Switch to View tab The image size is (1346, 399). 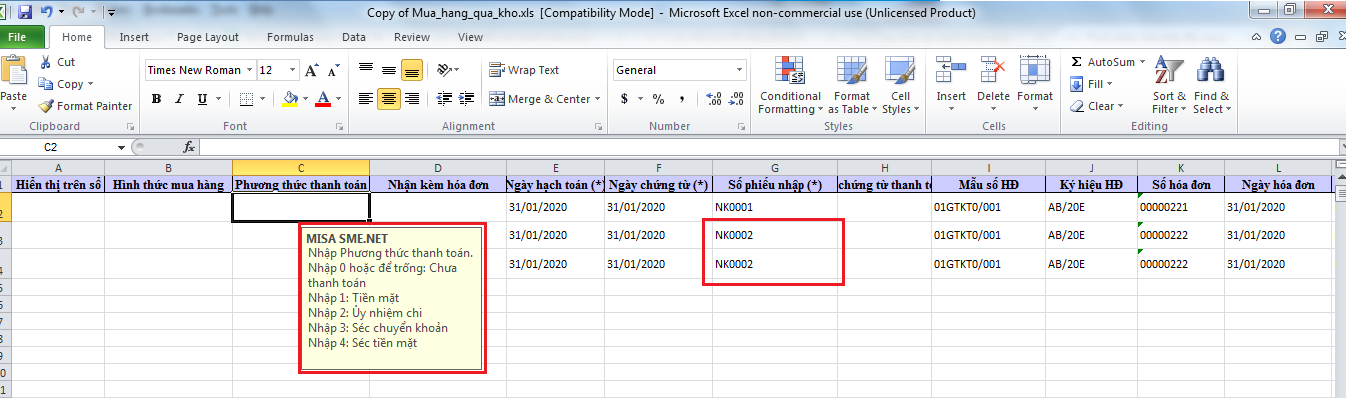[x=470, y=37]
